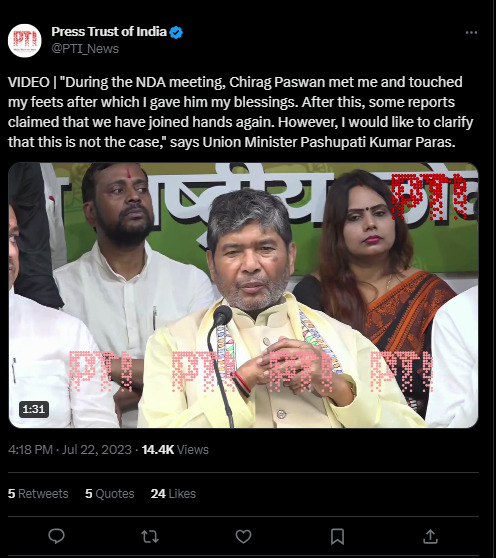Click the blue verified badge
This screenshot has width=496, height=558.
[176, 32]
